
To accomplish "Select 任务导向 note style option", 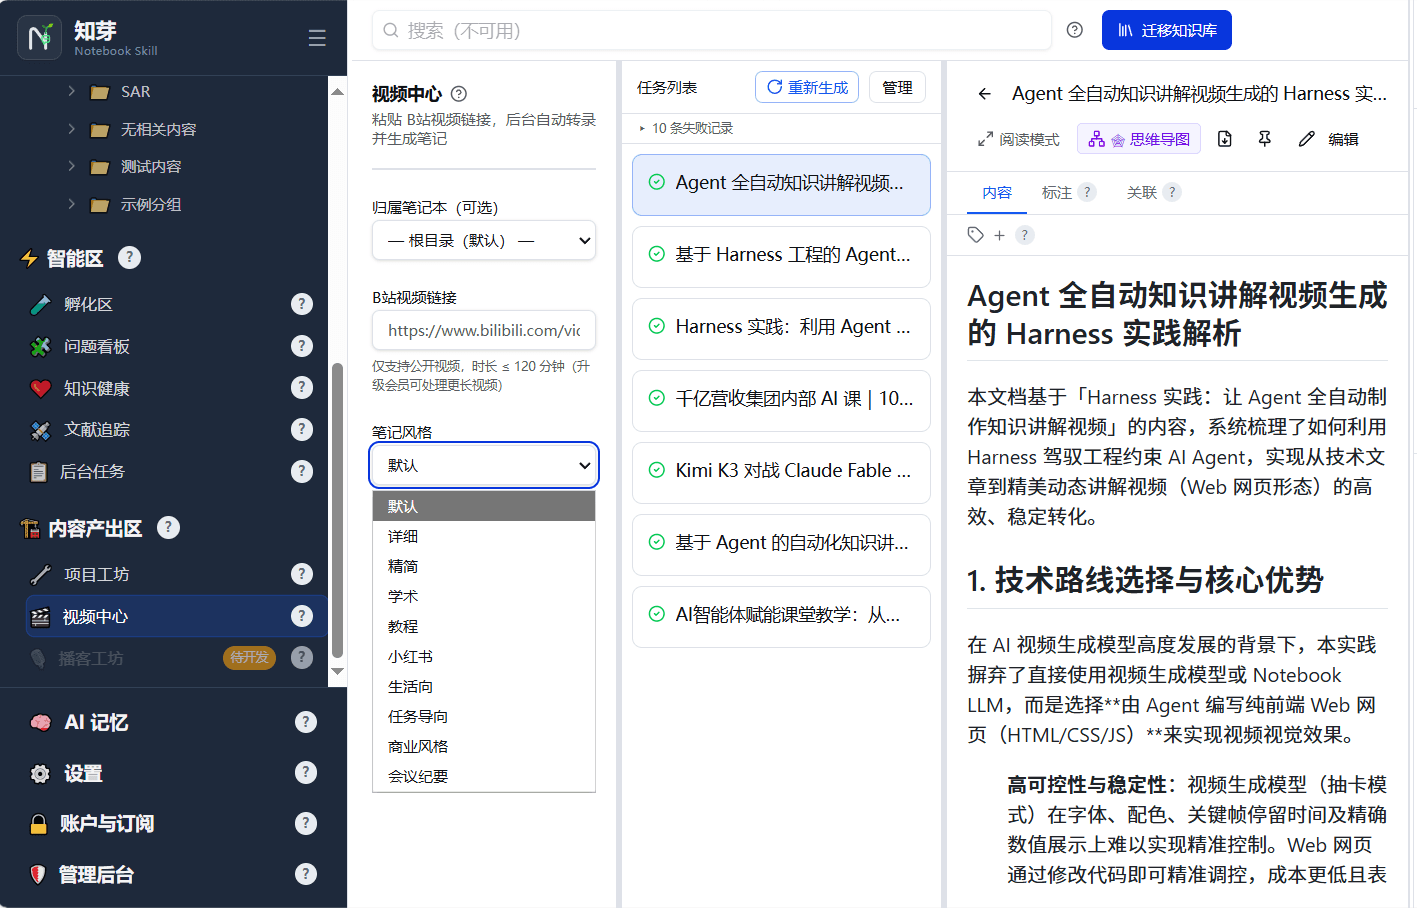I will pos(484,717).
